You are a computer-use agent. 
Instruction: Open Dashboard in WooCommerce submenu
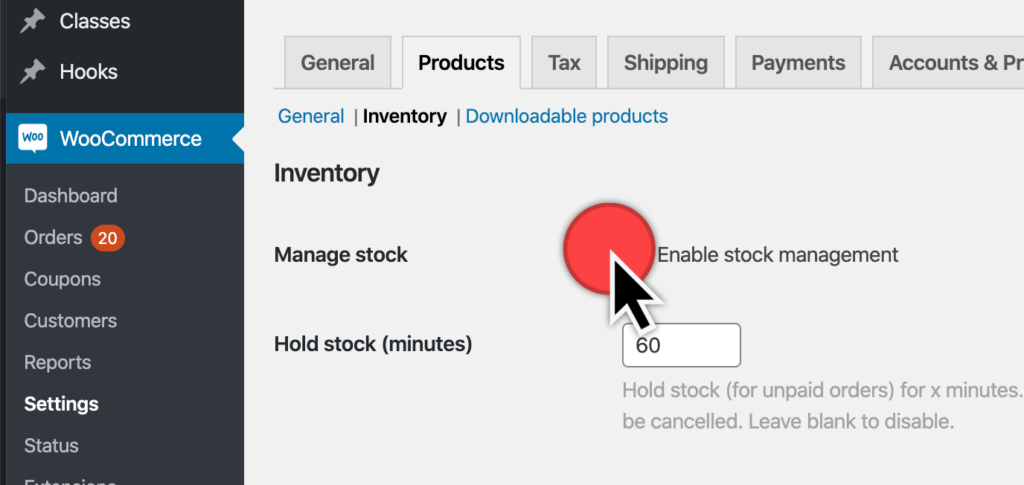tap(71, 196)
